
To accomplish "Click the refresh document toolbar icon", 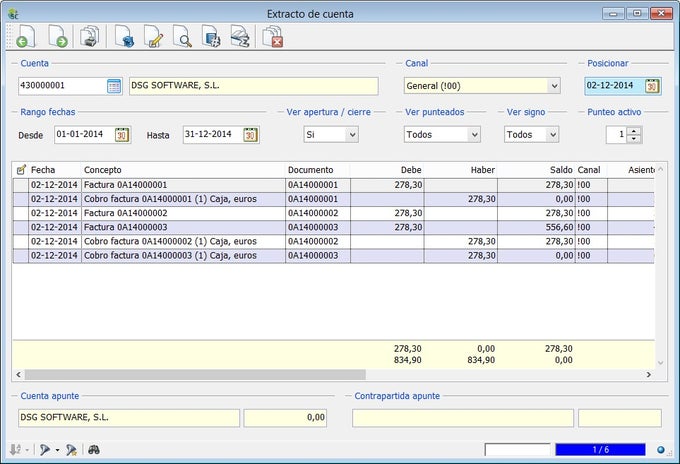I will pos(124,39).
